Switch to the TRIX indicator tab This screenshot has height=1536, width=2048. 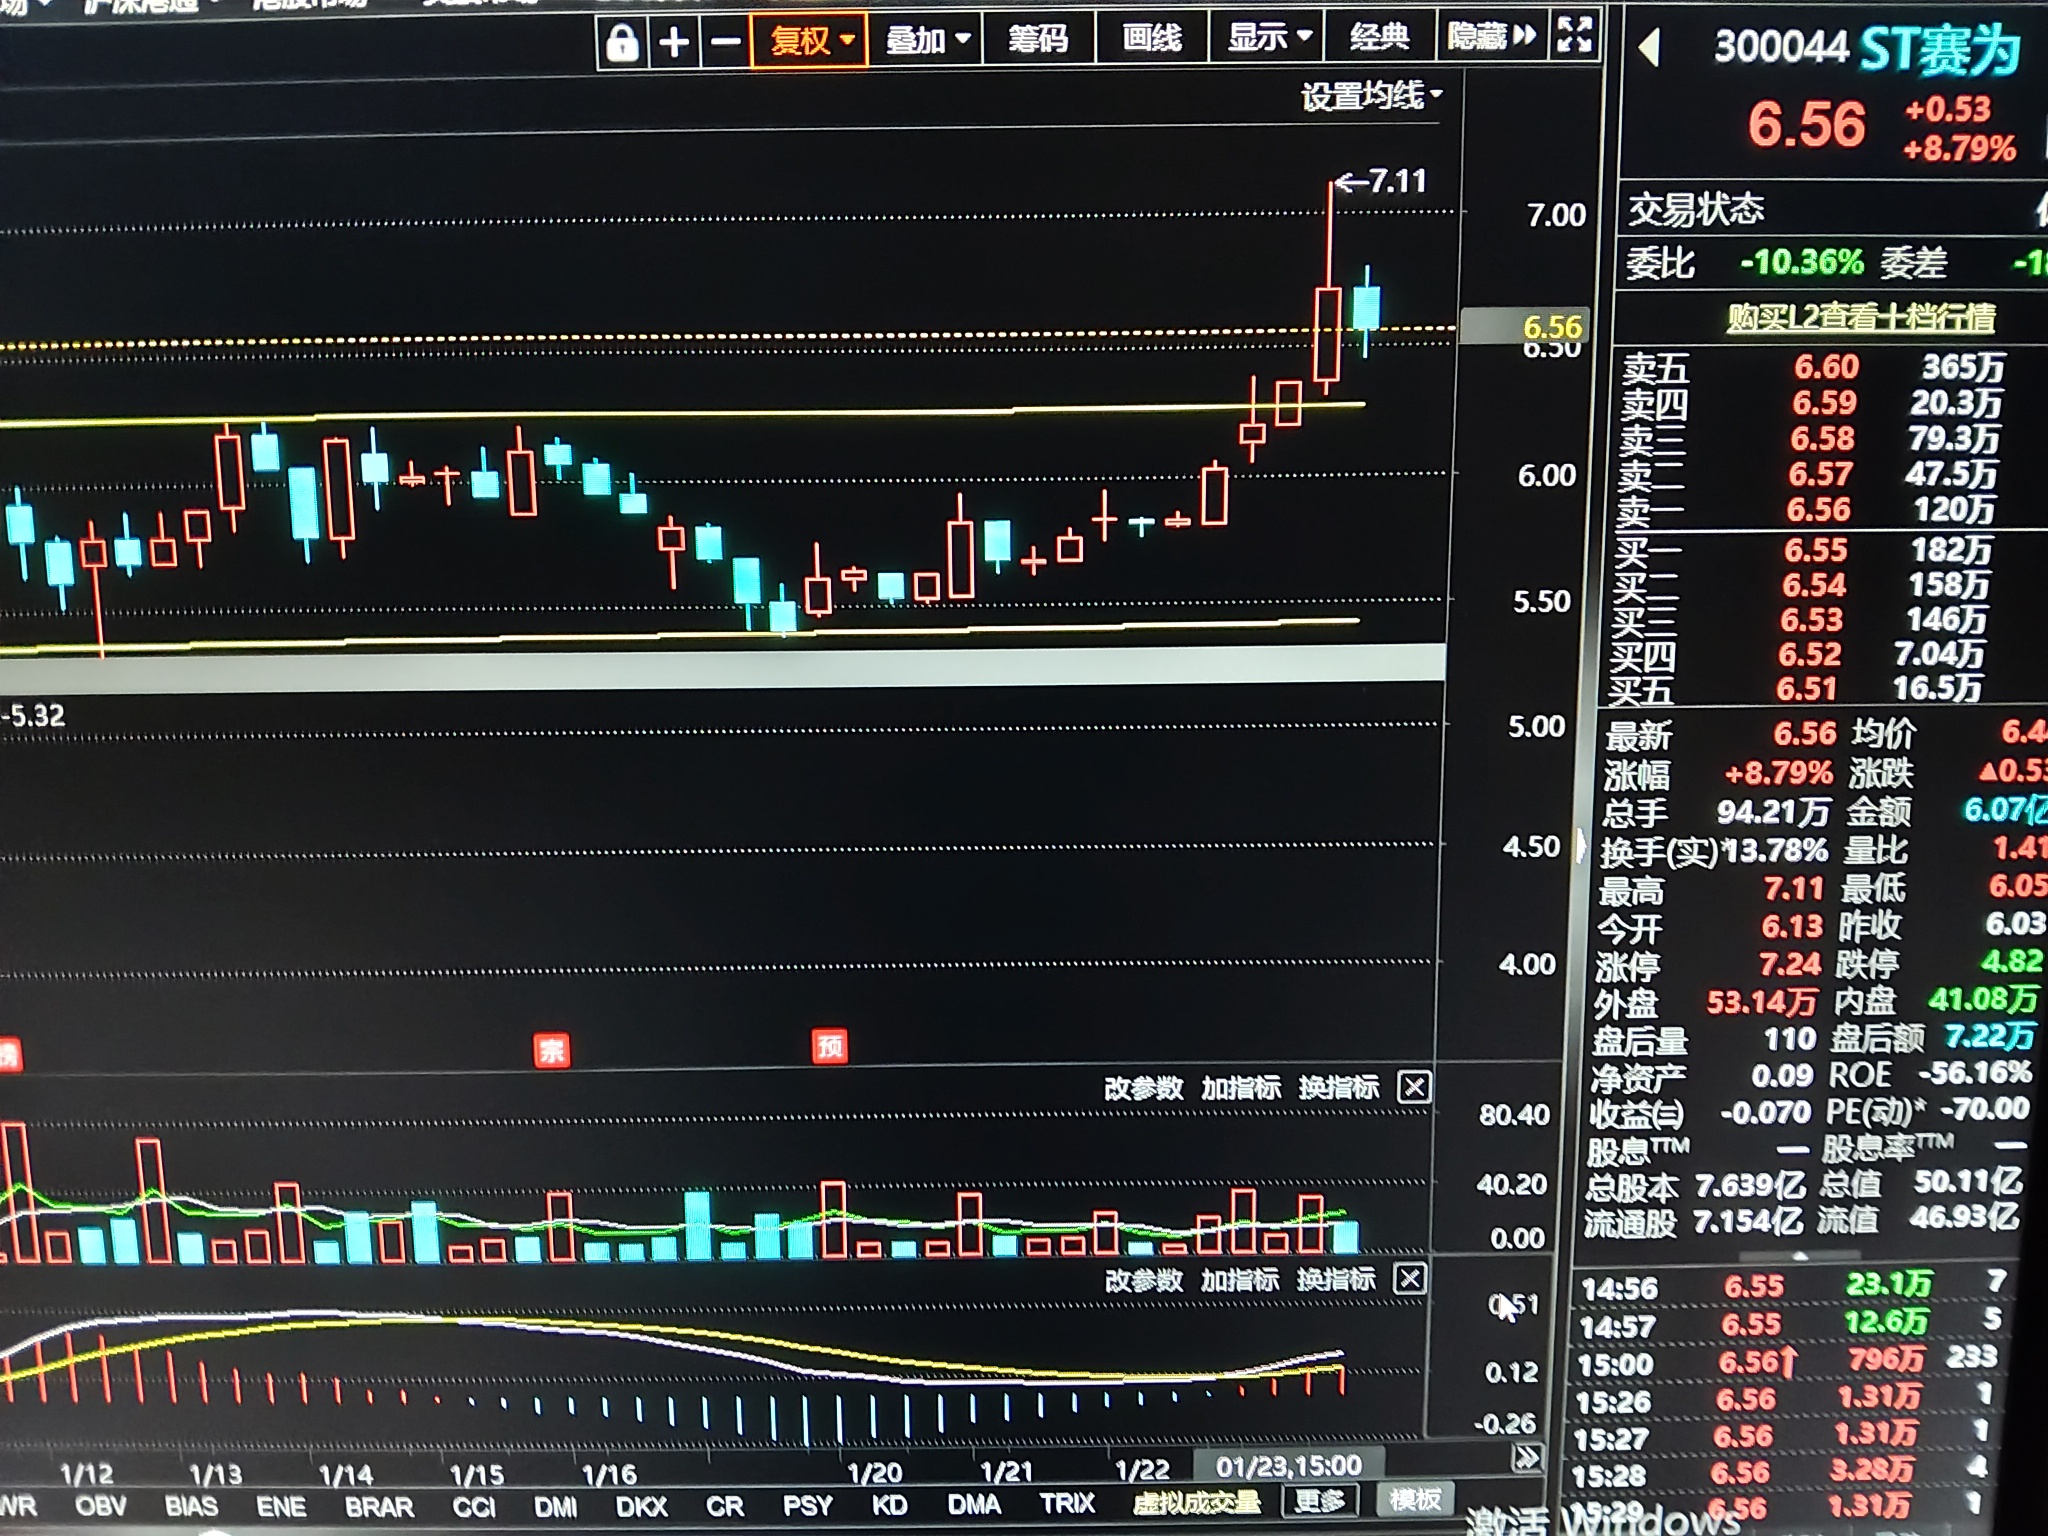pos(1067,1503)
